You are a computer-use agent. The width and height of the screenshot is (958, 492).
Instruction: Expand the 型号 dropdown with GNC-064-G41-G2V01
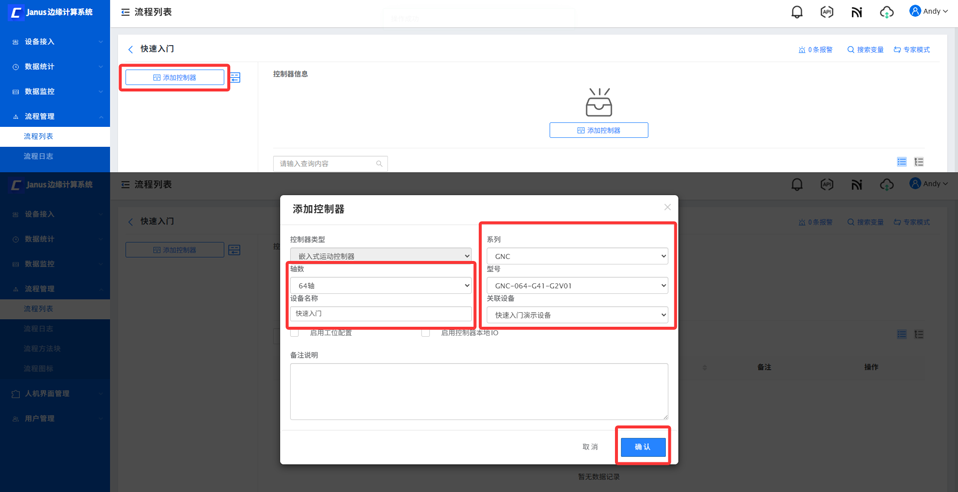tap(577, 286)
